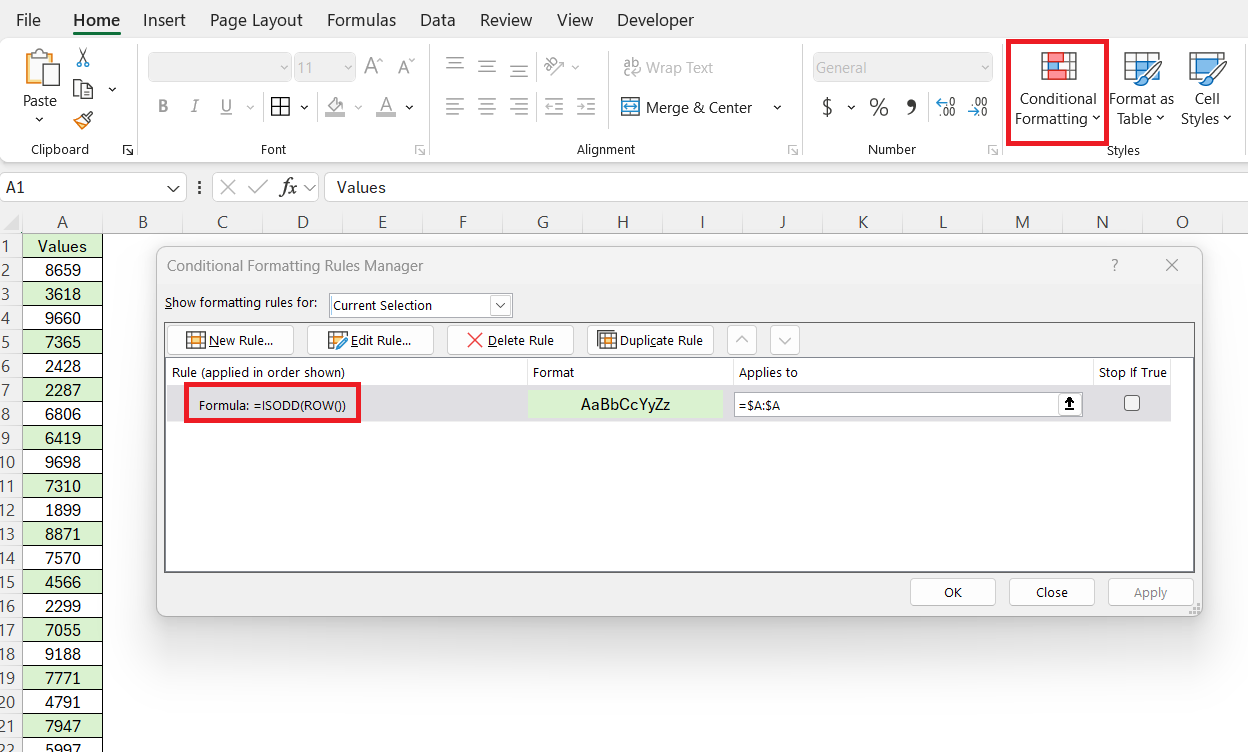Select cell containing 8659
Image resolution: width=1248 pixels, height=752 pixels.
click(x=63, y=270)
